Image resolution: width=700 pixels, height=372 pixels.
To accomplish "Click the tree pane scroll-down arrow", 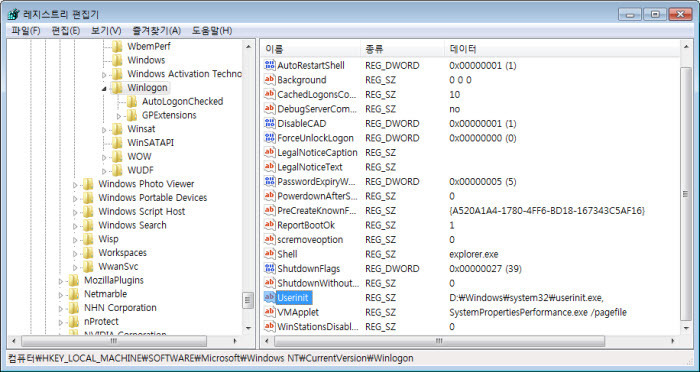I will pos(248,328).
